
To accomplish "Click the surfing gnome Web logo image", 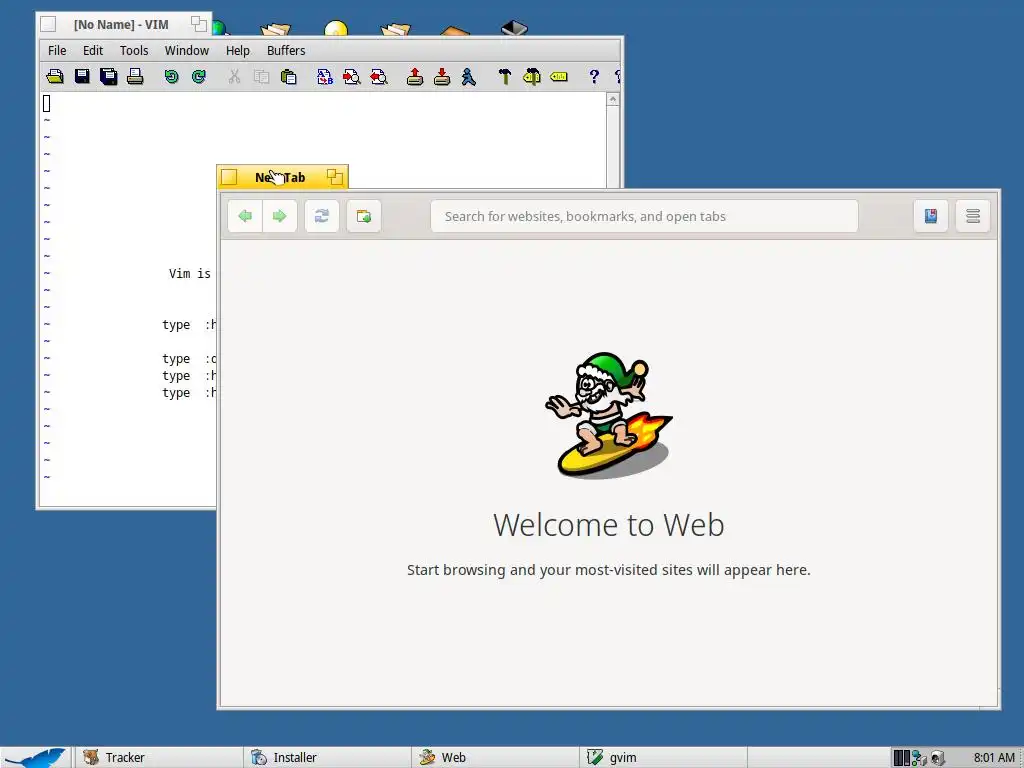I will (x=609, y=415).
